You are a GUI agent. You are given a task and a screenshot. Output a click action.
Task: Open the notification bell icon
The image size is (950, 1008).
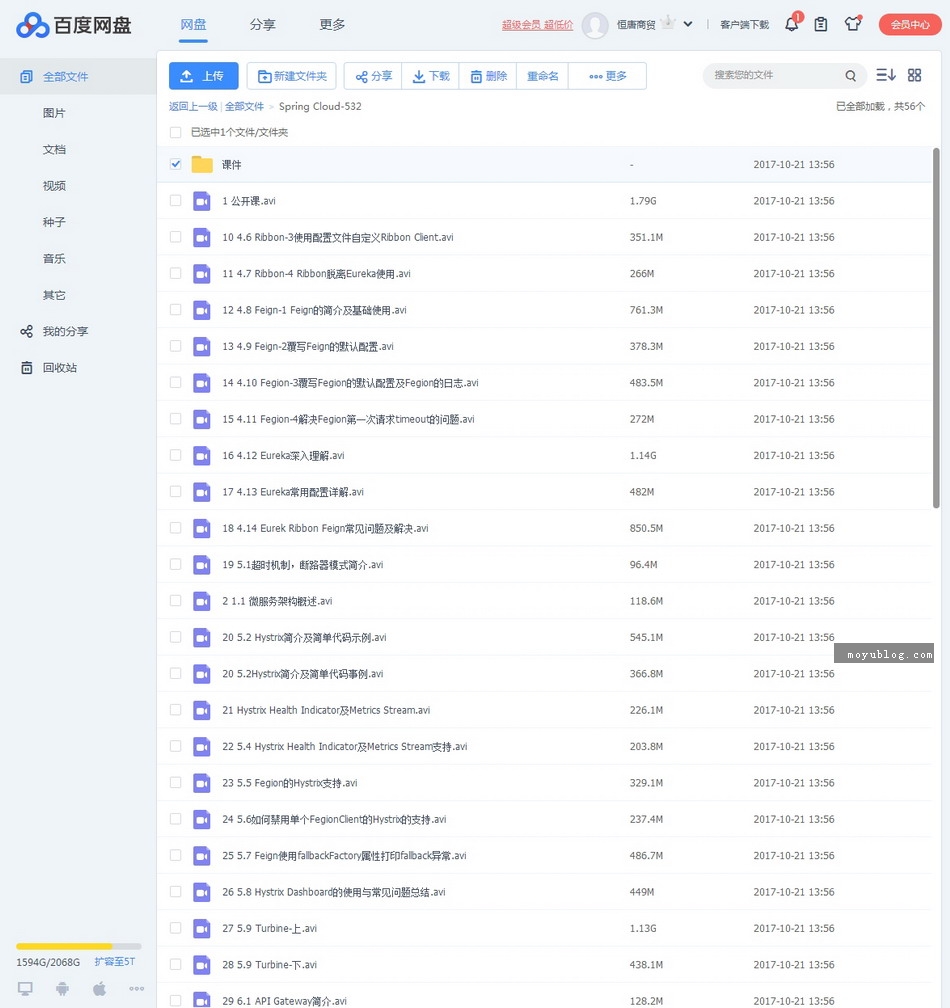[x=792, y=24]
